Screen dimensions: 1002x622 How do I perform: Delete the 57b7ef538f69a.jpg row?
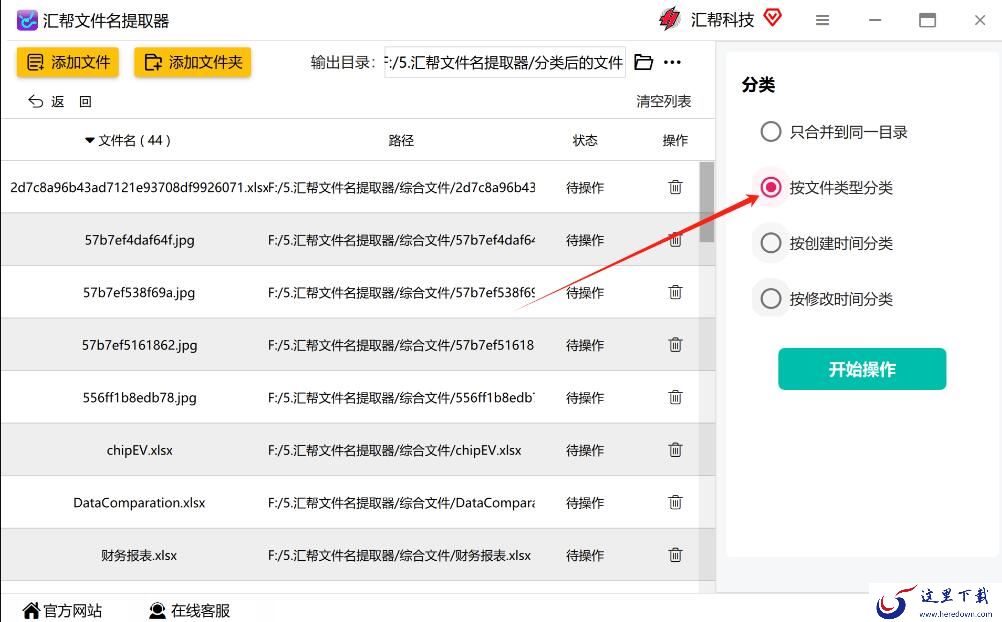pos(675,292)
